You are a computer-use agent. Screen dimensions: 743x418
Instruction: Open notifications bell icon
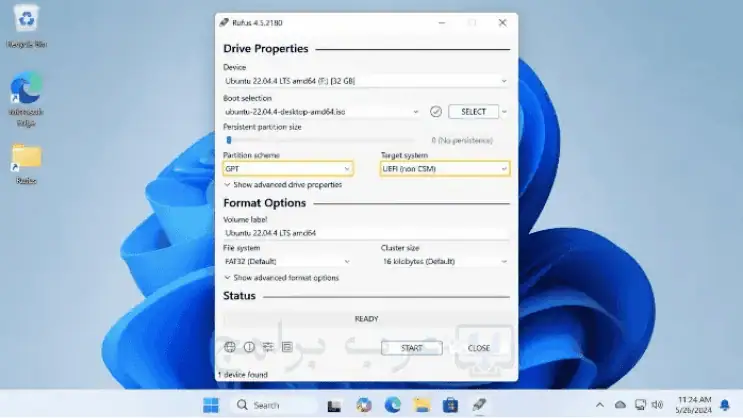tap(725, 405)
